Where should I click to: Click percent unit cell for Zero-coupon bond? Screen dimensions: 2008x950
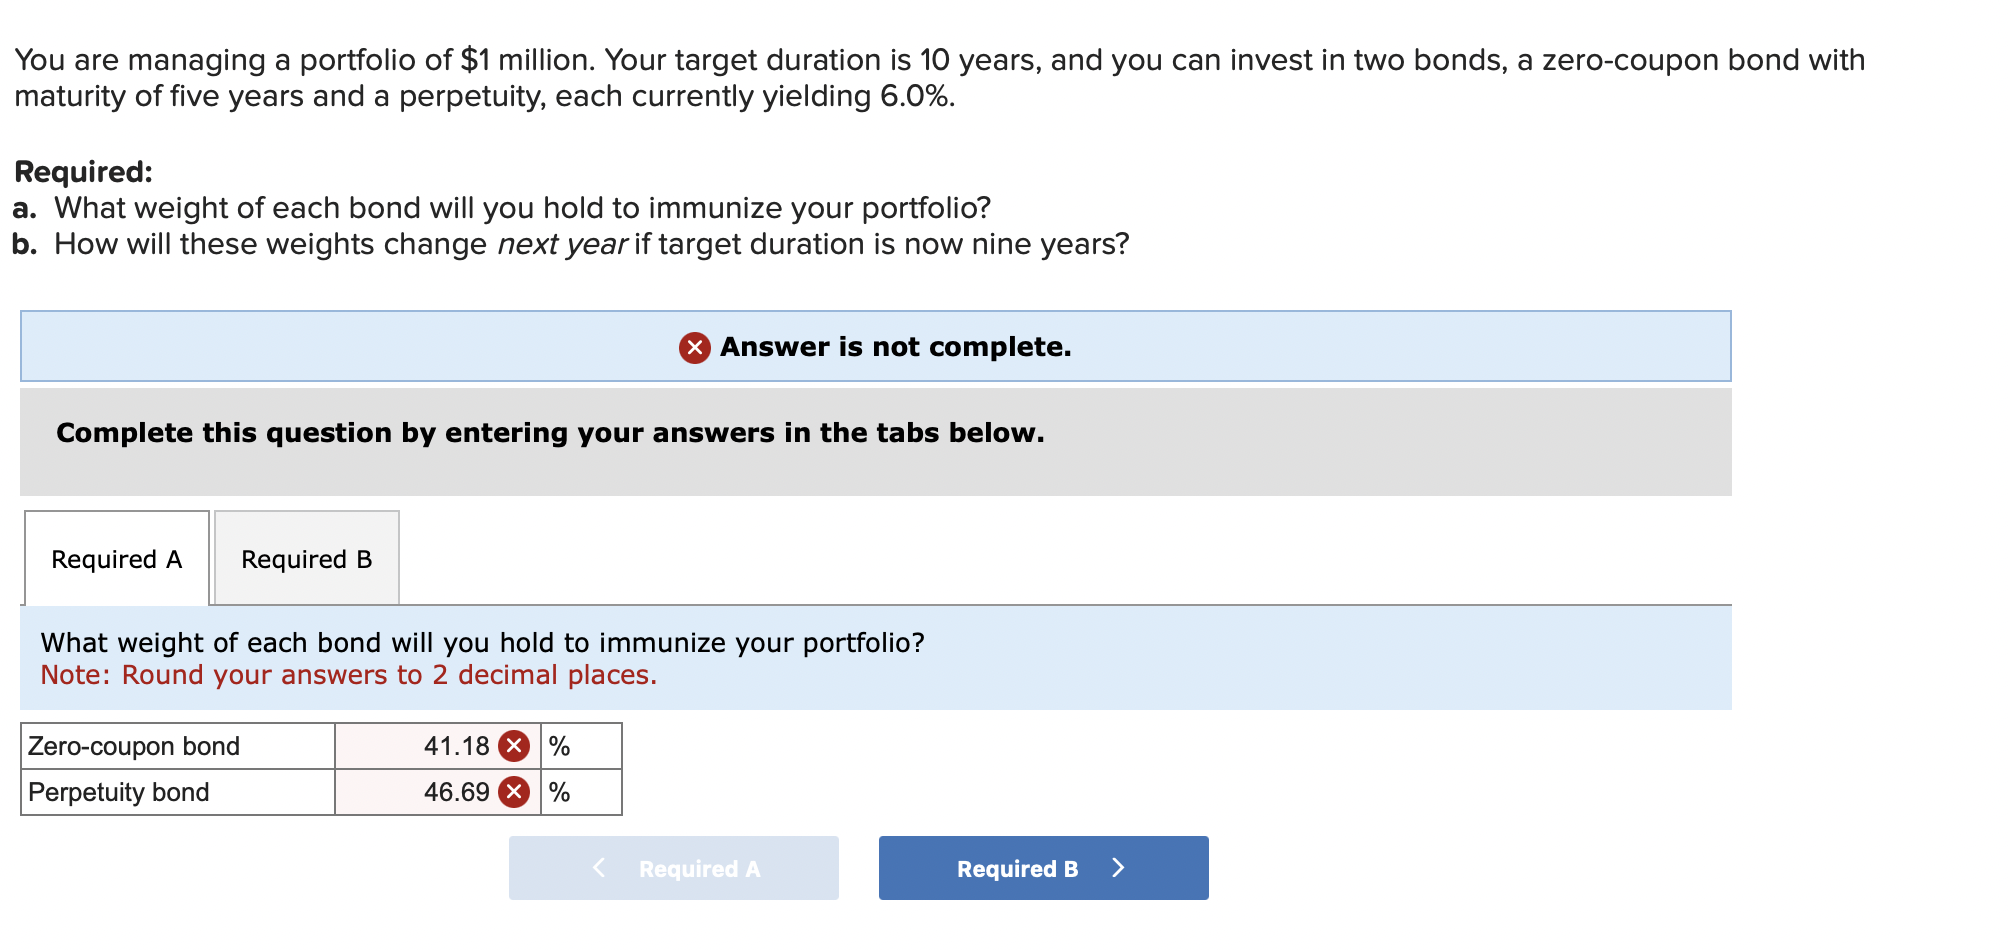click(x=580, y=746)
